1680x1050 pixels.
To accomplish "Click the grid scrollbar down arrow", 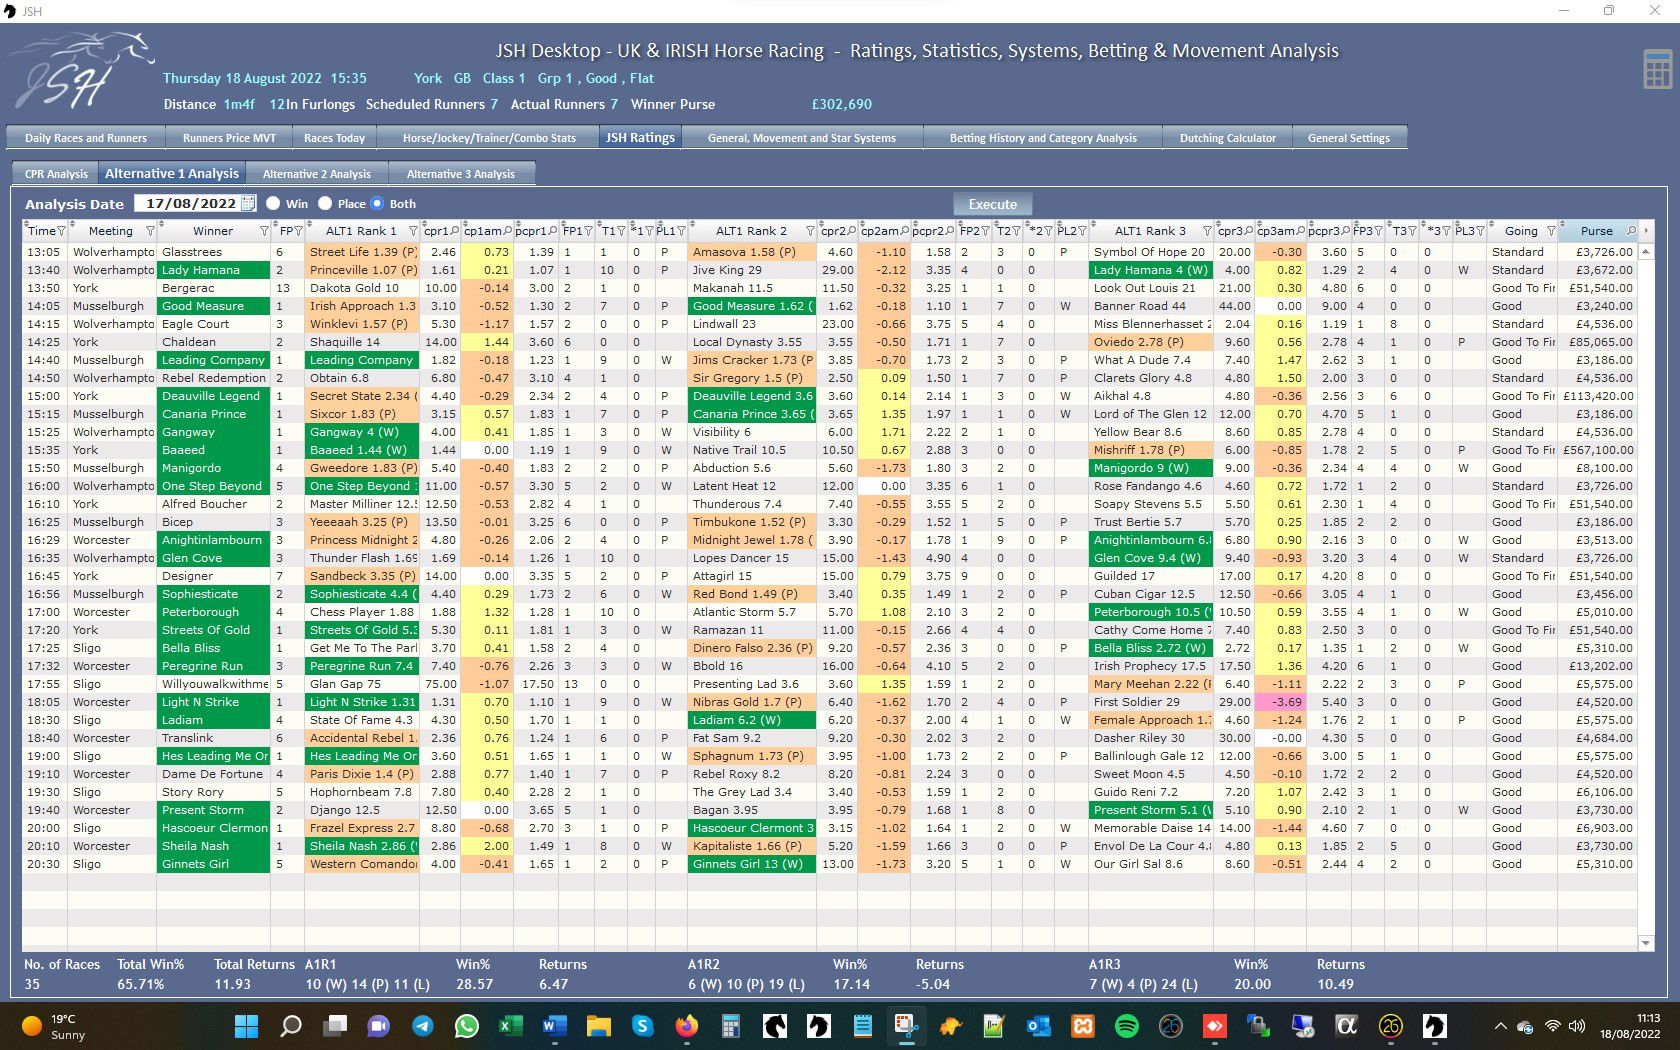I will (x=1645, y=942).
